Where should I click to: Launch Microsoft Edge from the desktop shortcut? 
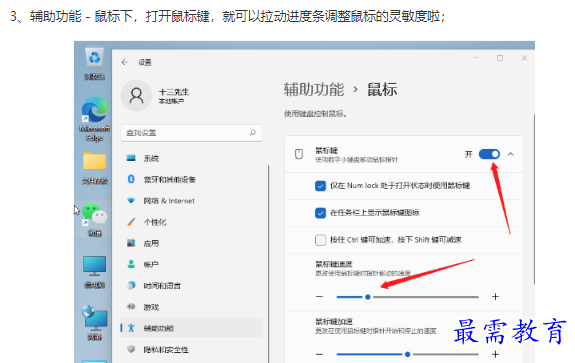click(95, 119)
